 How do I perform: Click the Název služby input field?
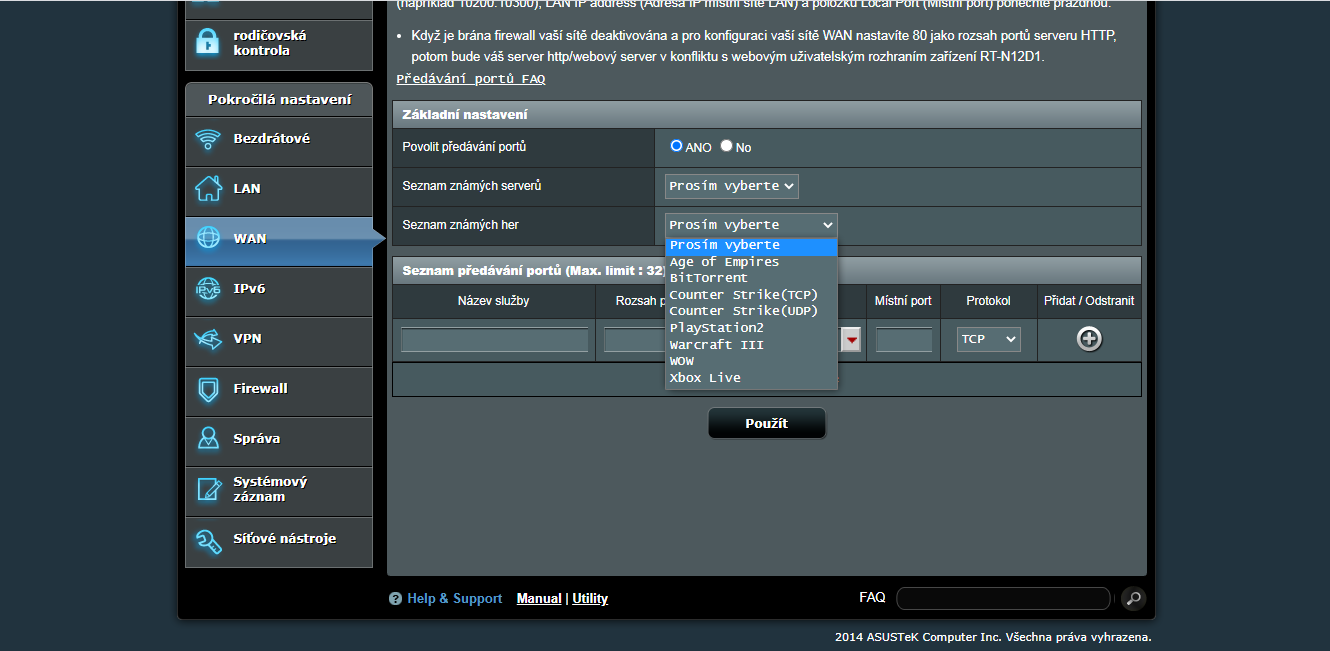[494, 340]
